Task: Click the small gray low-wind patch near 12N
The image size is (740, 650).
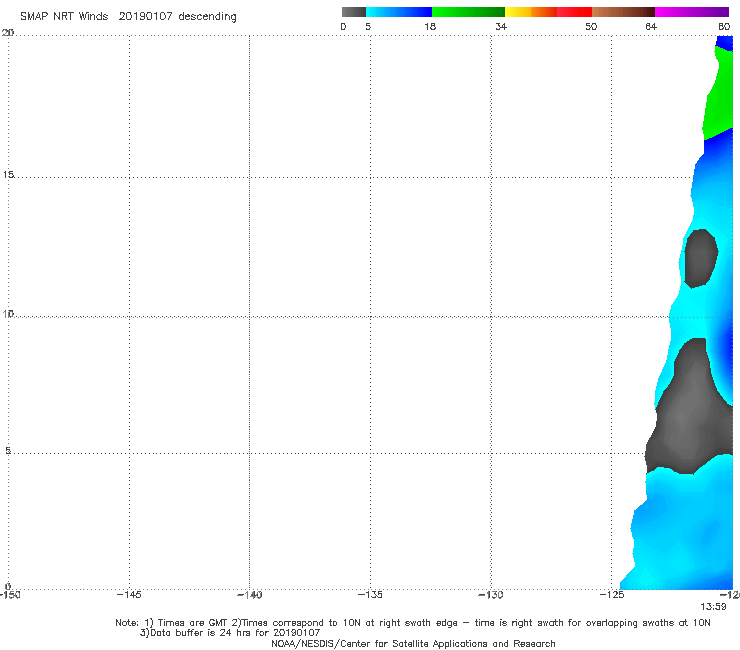Action: [x=701, y=258]
